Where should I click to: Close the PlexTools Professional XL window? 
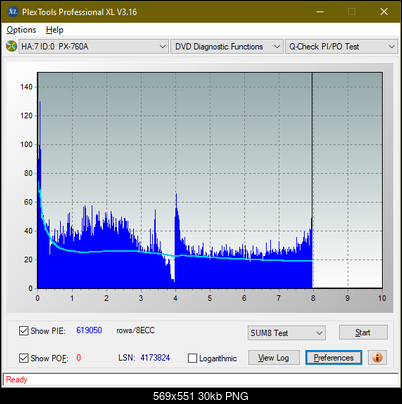(384, 12)
